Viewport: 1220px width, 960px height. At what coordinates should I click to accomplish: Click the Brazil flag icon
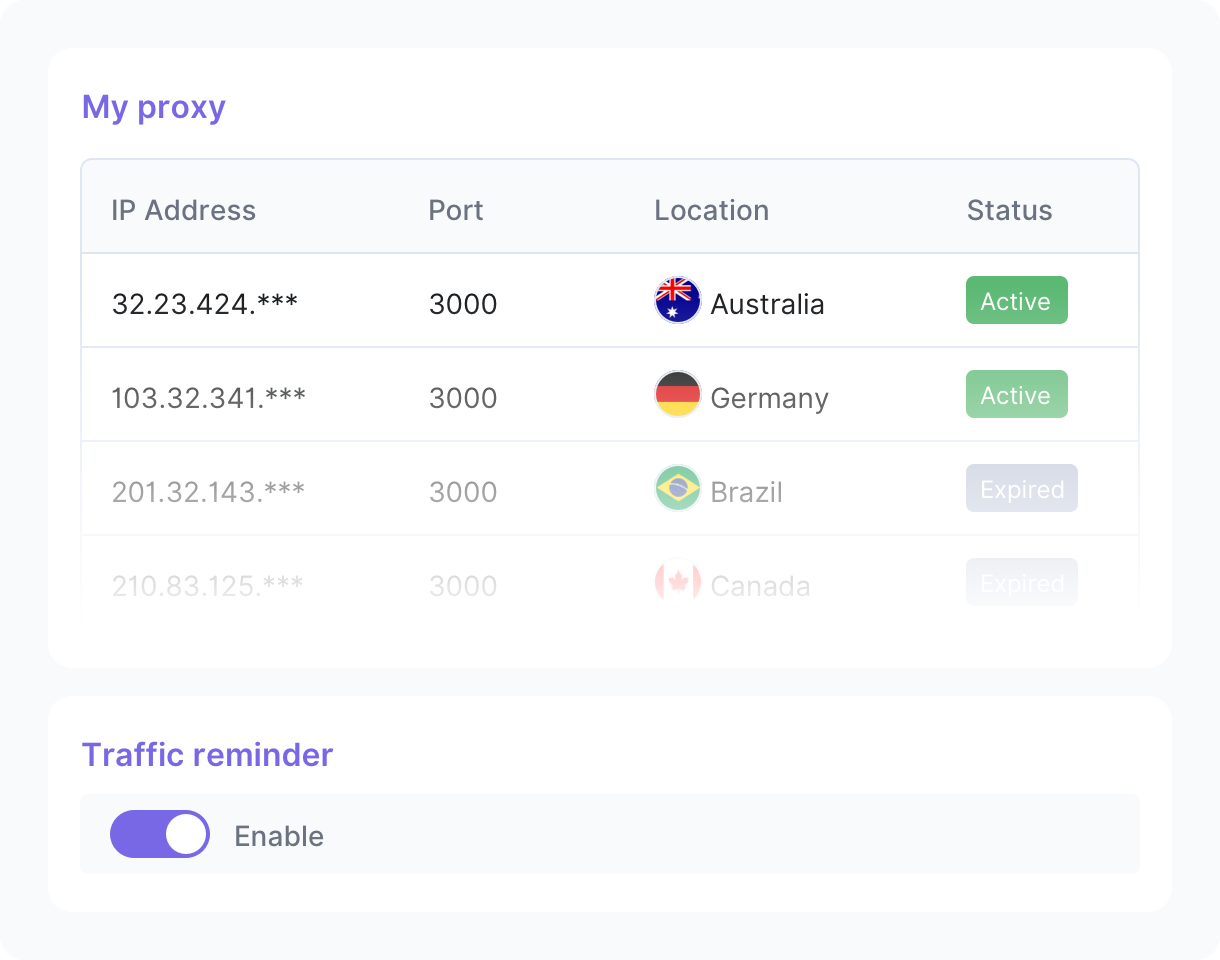pos(677,489)
